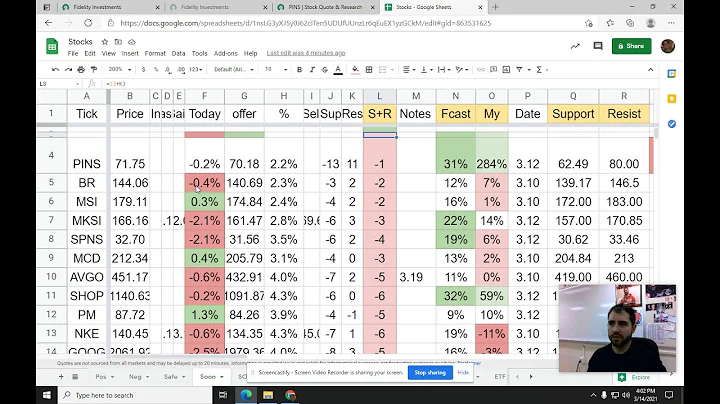Switch to the Pos sheet tab
Screen dimensions: 720x404
pyautogui.click(x=105, y=376)
